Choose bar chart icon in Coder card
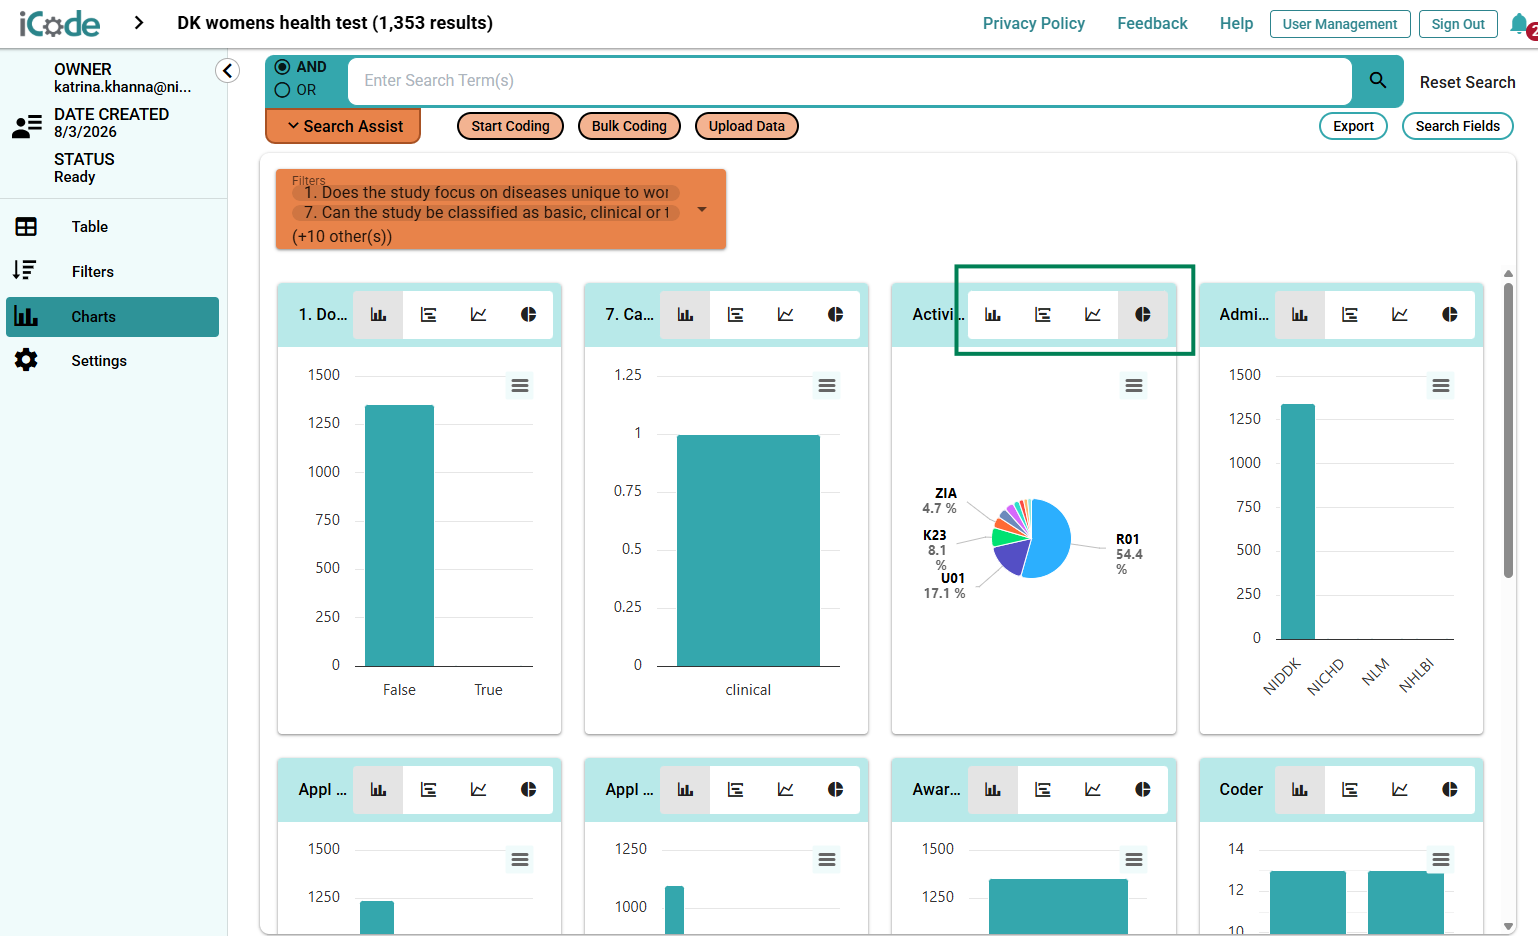1538x936 pixels. click(x=1300, y=790)
